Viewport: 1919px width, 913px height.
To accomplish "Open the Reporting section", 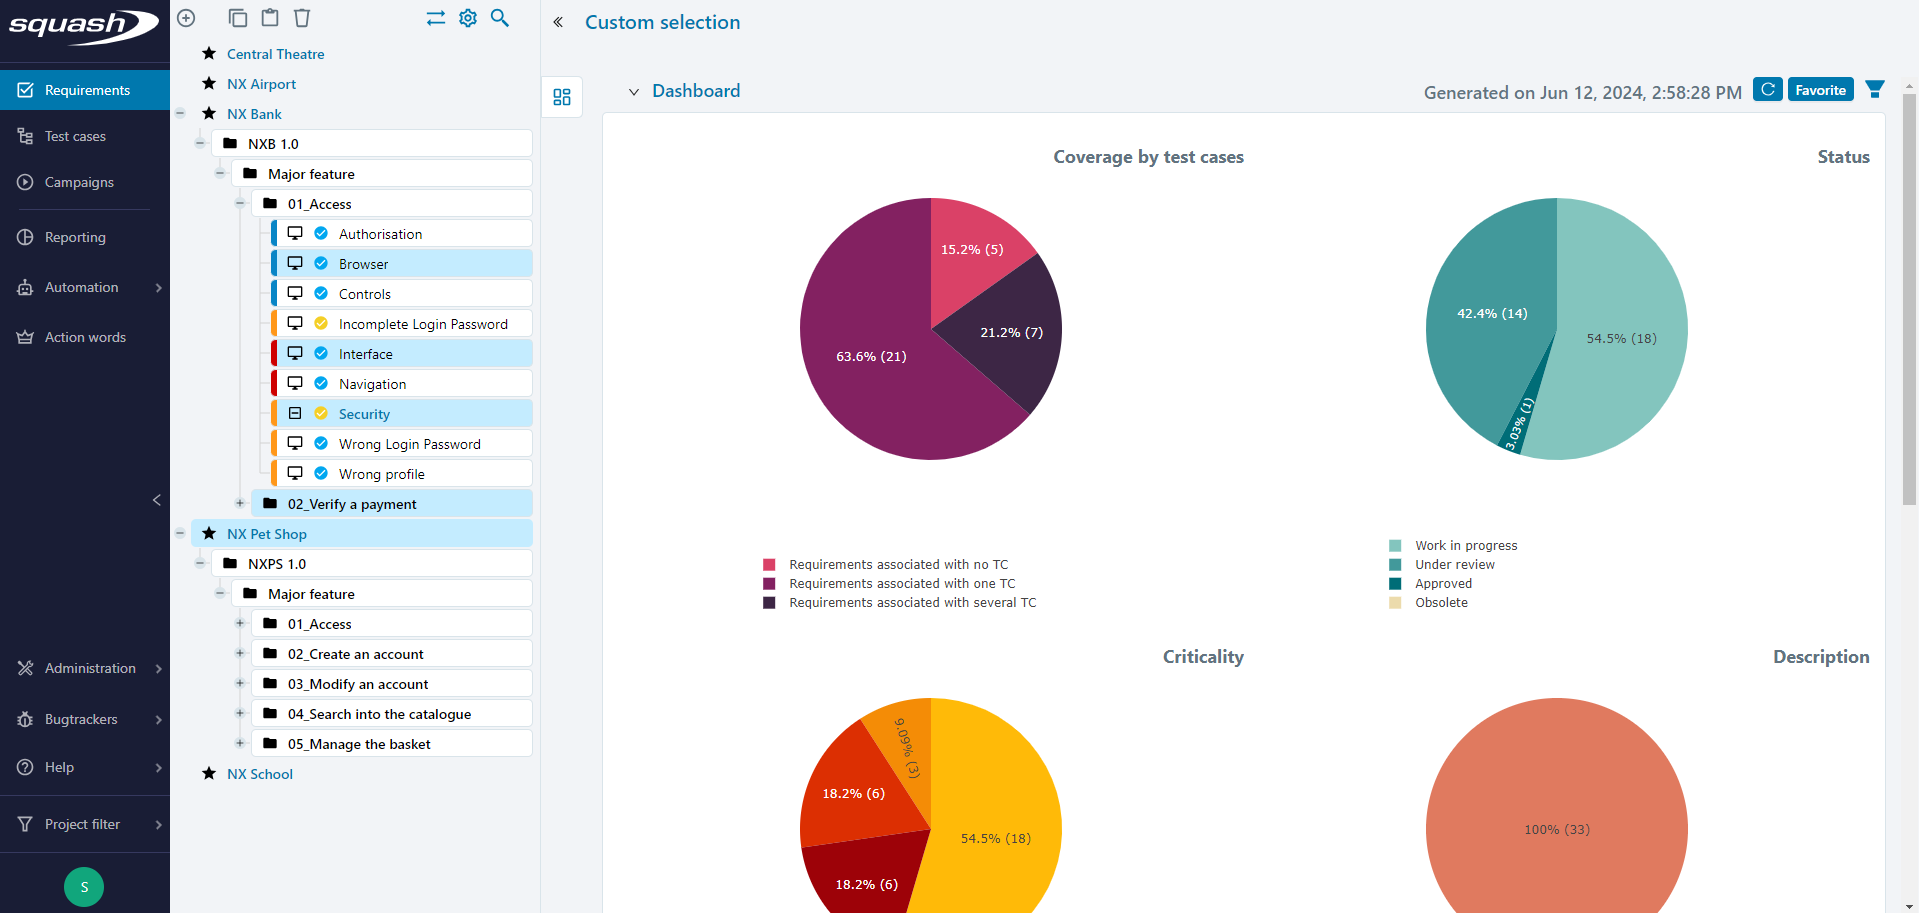I will (74, 237).
